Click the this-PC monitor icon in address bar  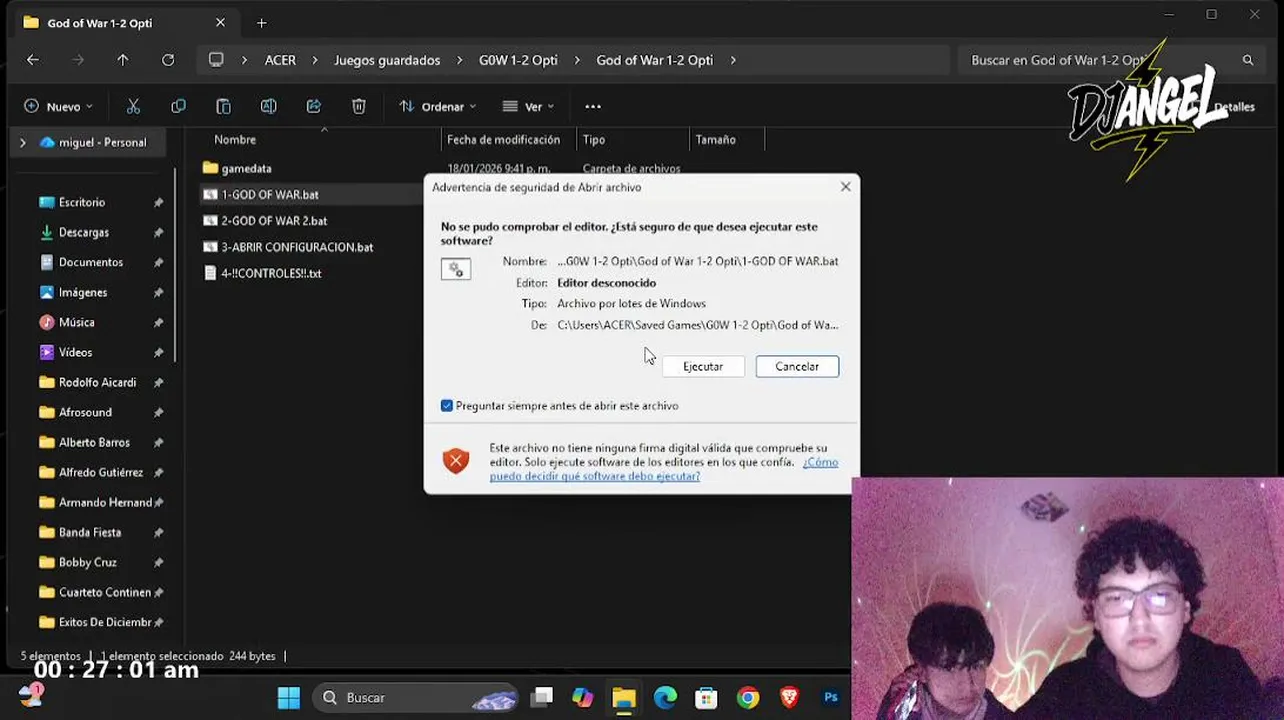pos(216,60)
